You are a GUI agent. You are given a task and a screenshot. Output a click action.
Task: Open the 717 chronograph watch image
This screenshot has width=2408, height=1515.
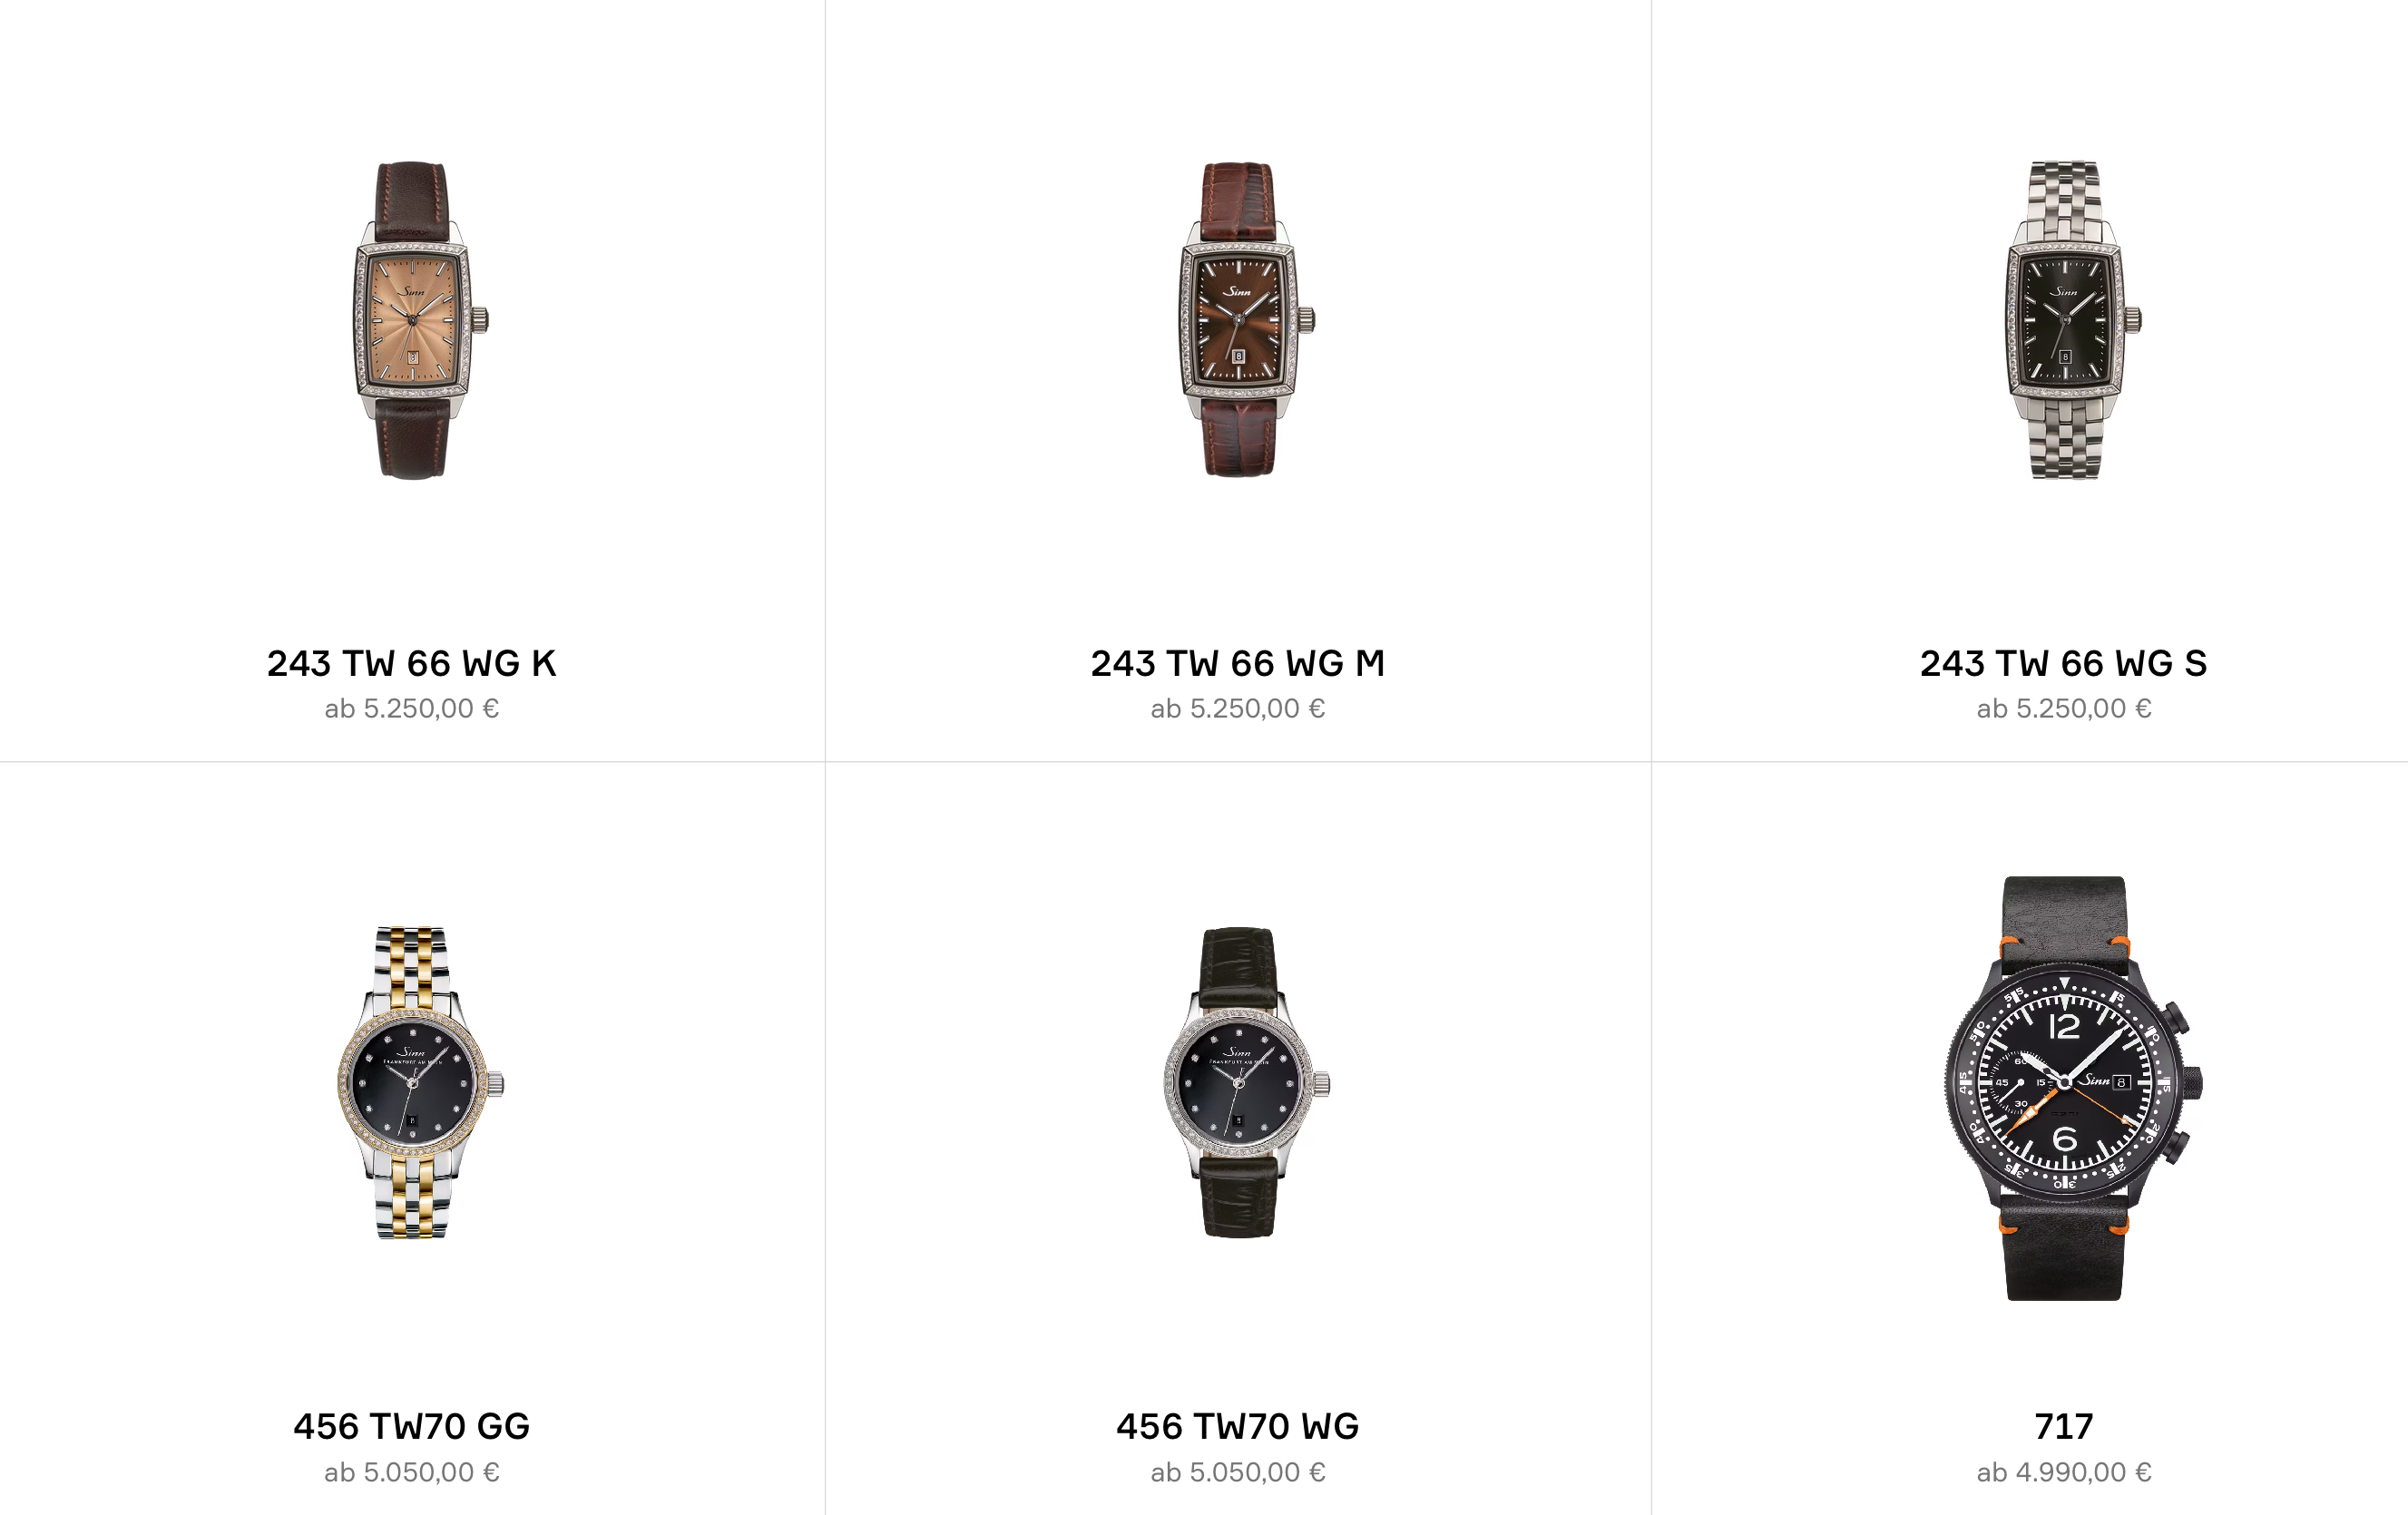tap(2072, 1088)
